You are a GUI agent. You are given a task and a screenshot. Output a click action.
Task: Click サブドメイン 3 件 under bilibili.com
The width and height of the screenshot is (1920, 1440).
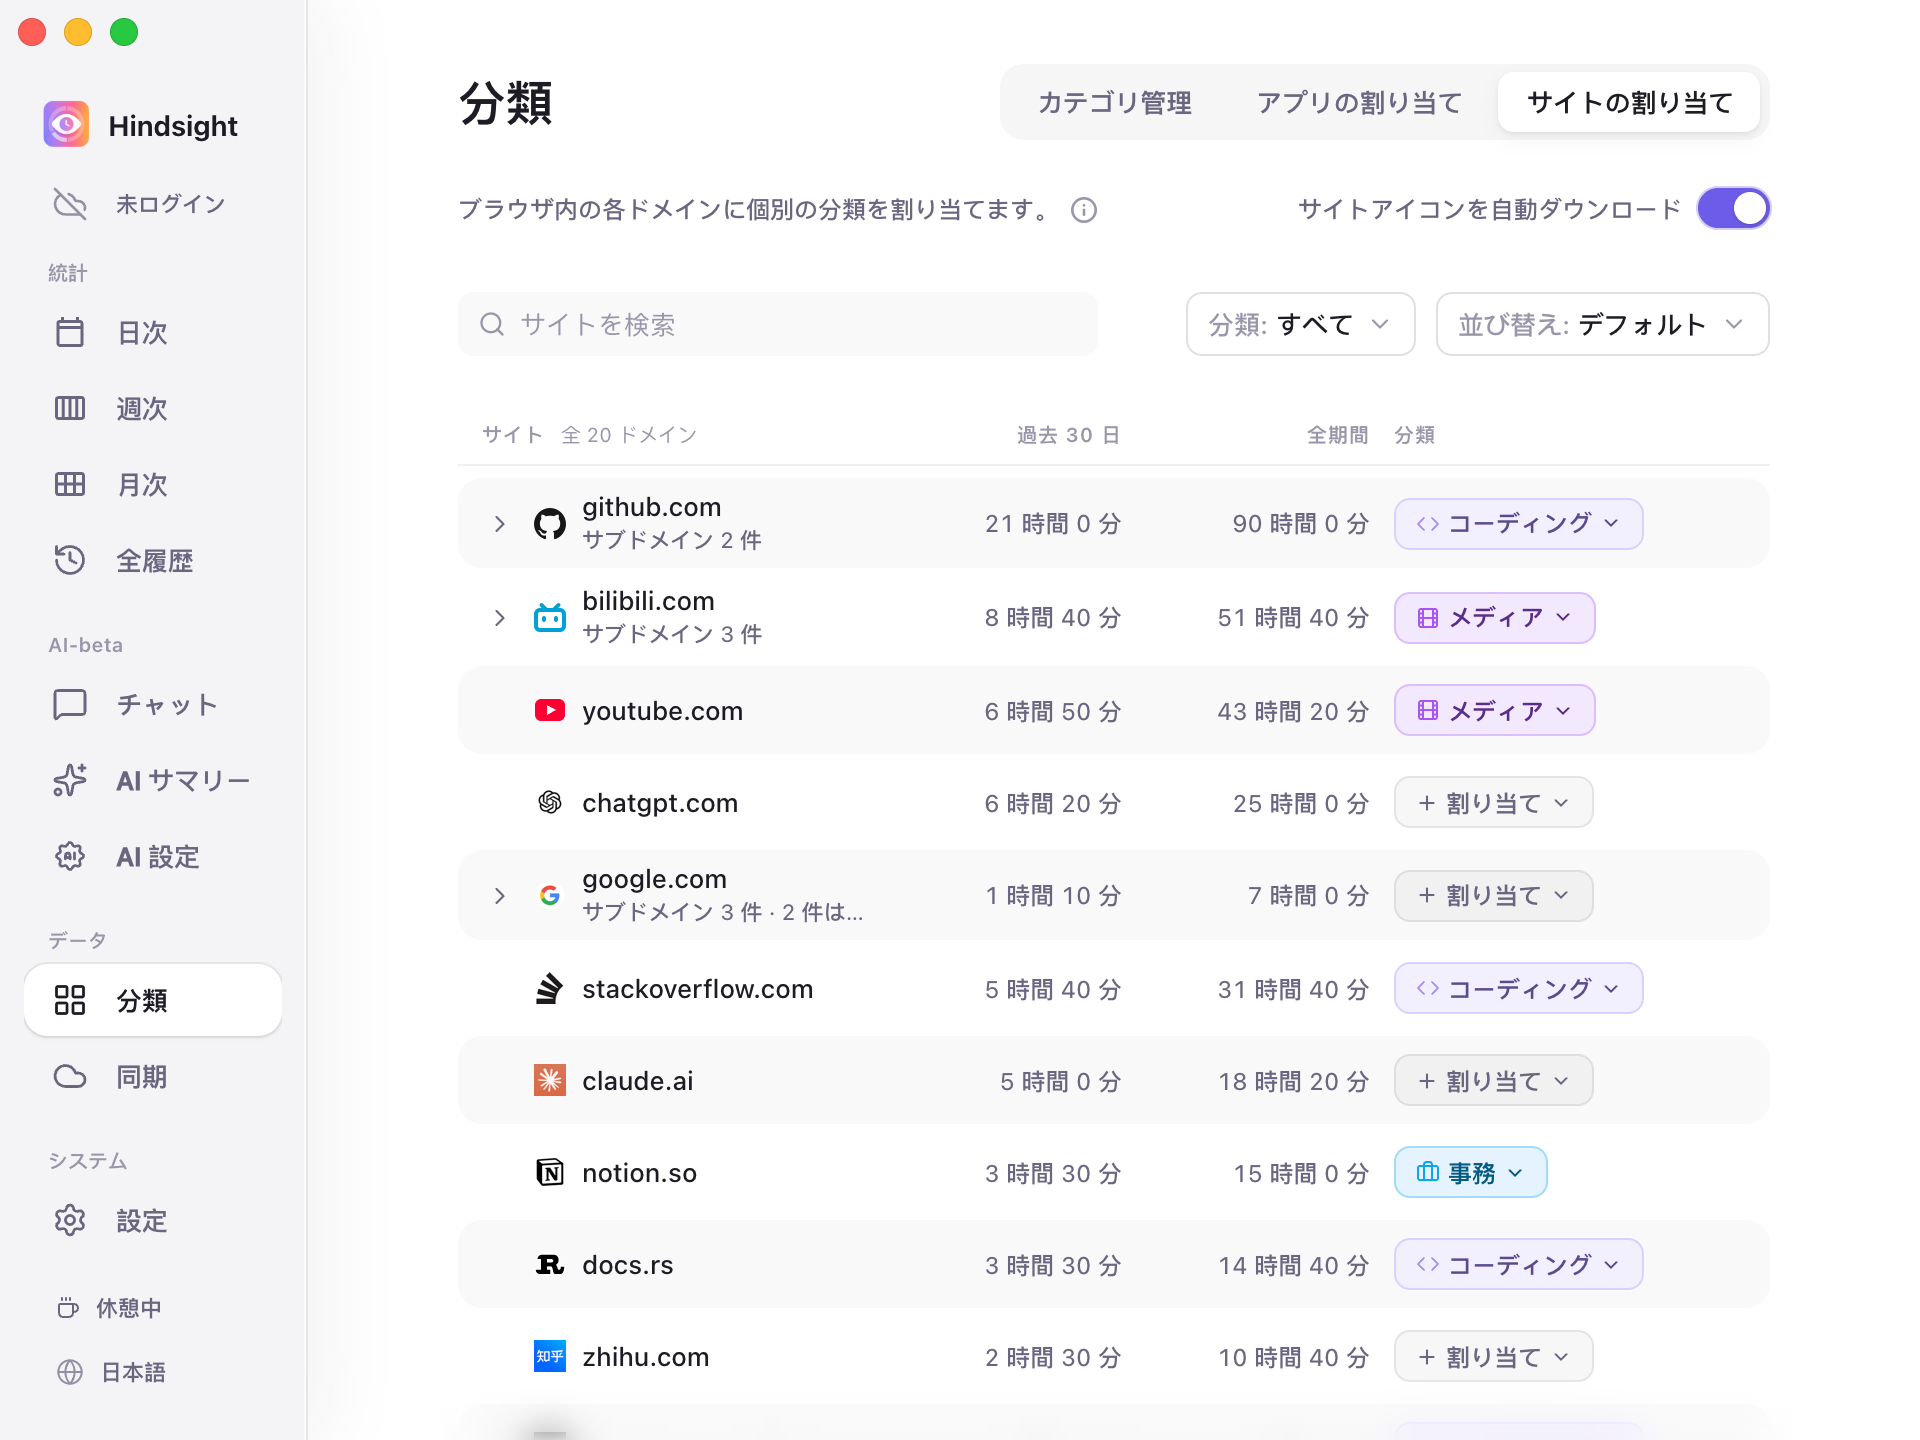pos(672,634)
